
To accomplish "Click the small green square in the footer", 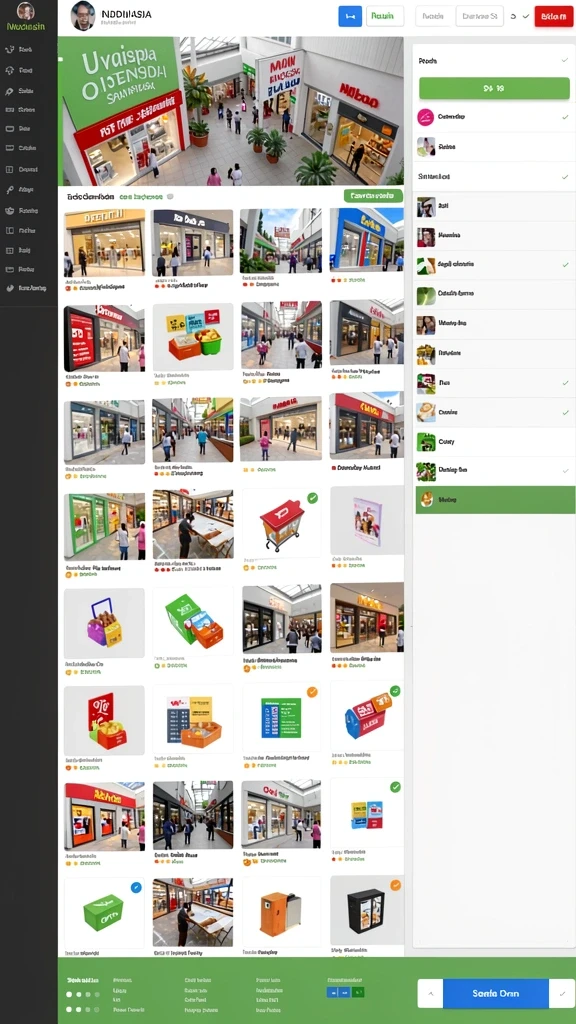I will (x=358, y=992).
